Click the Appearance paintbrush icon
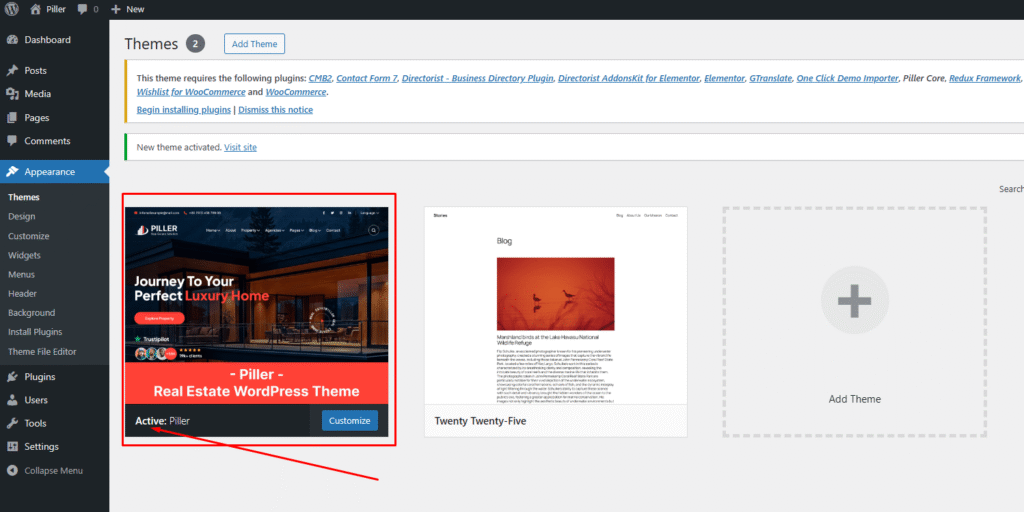1024x512 pixels. click(x=12, y=172)
